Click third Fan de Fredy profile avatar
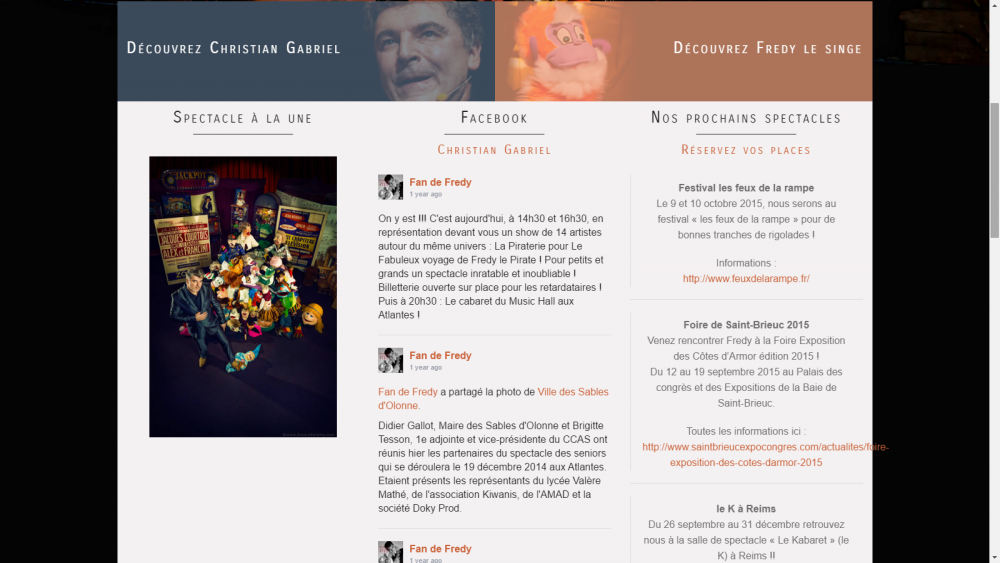Image resolution: width=1000 pixels, height=563 pixels. point(390,552)
